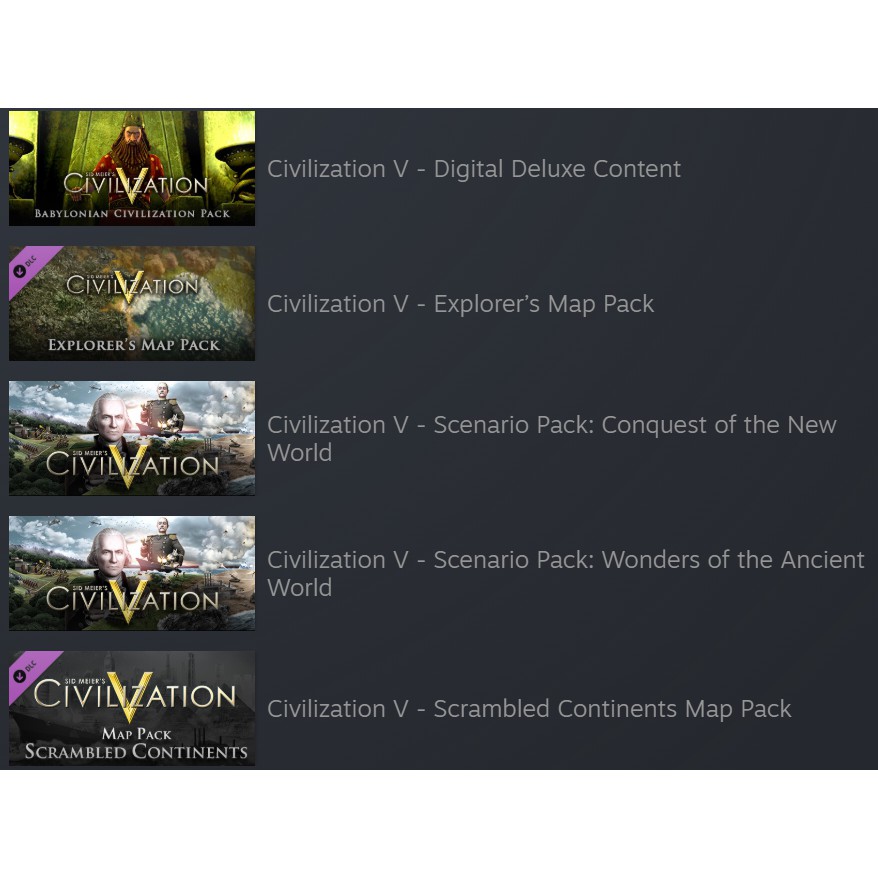Image resolution: width=878 pixels, height=878 pixels.
Task: Click the 'Babylonian Civilization Pack' caption in the image
Action: click(x=132, y=213)
